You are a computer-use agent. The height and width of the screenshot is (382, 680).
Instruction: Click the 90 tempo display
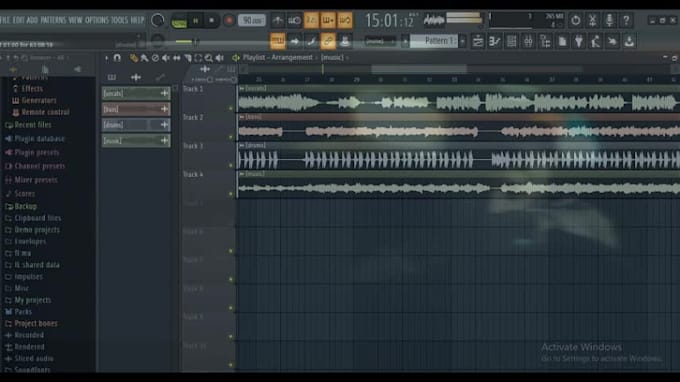252,20
